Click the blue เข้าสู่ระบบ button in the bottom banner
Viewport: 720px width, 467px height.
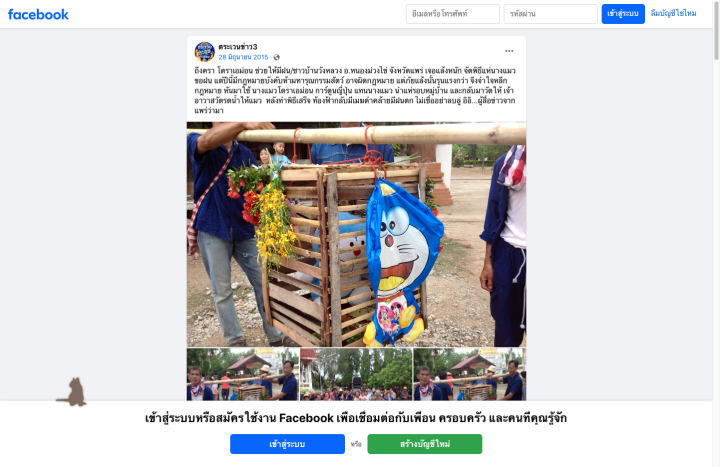(x=287, y=444)
